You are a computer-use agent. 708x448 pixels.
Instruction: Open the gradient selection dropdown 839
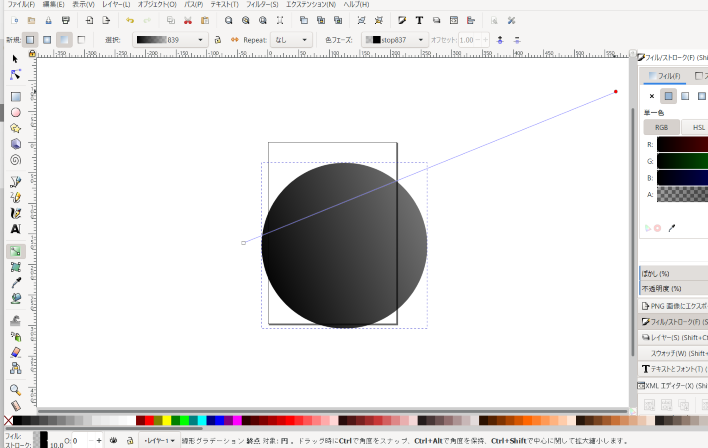170,40
